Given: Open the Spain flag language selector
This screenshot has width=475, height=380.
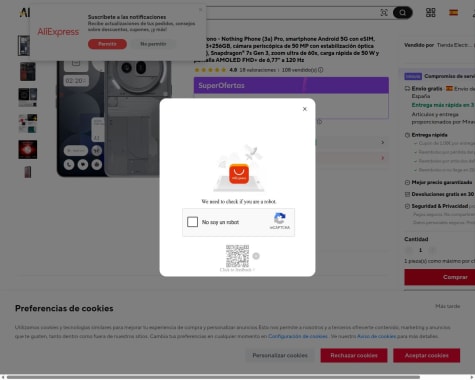Looking at the screenshot, I should [x=453, y=13].
